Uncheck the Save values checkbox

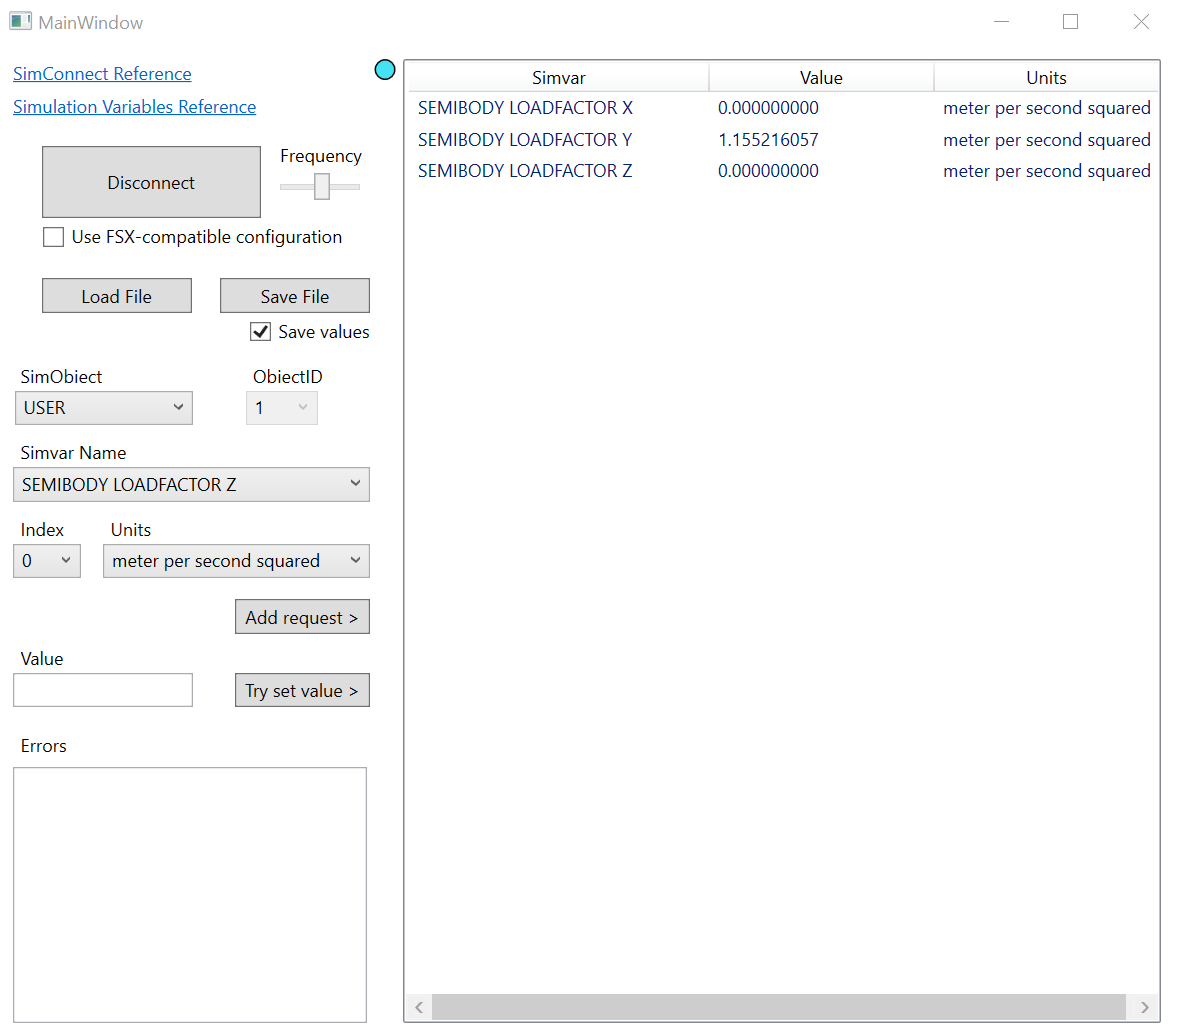(261, 332)
